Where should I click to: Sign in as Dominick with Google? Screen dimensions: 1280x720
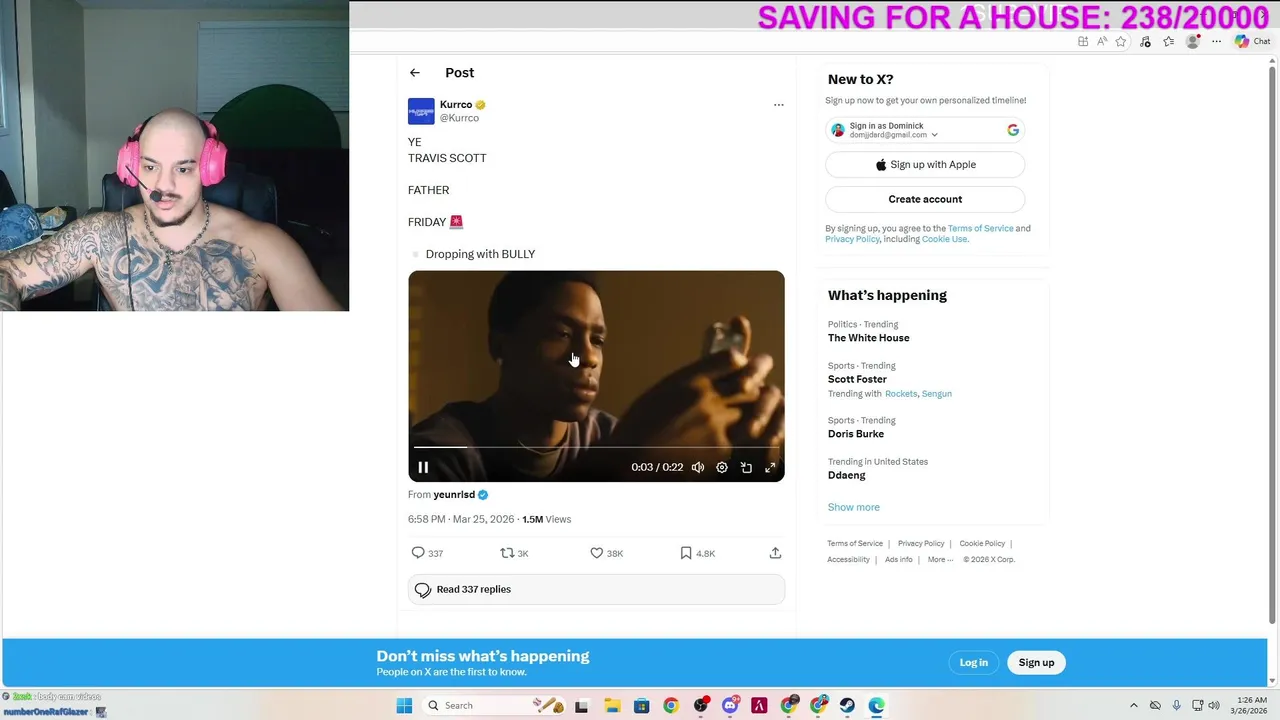[x=925, y=130]
